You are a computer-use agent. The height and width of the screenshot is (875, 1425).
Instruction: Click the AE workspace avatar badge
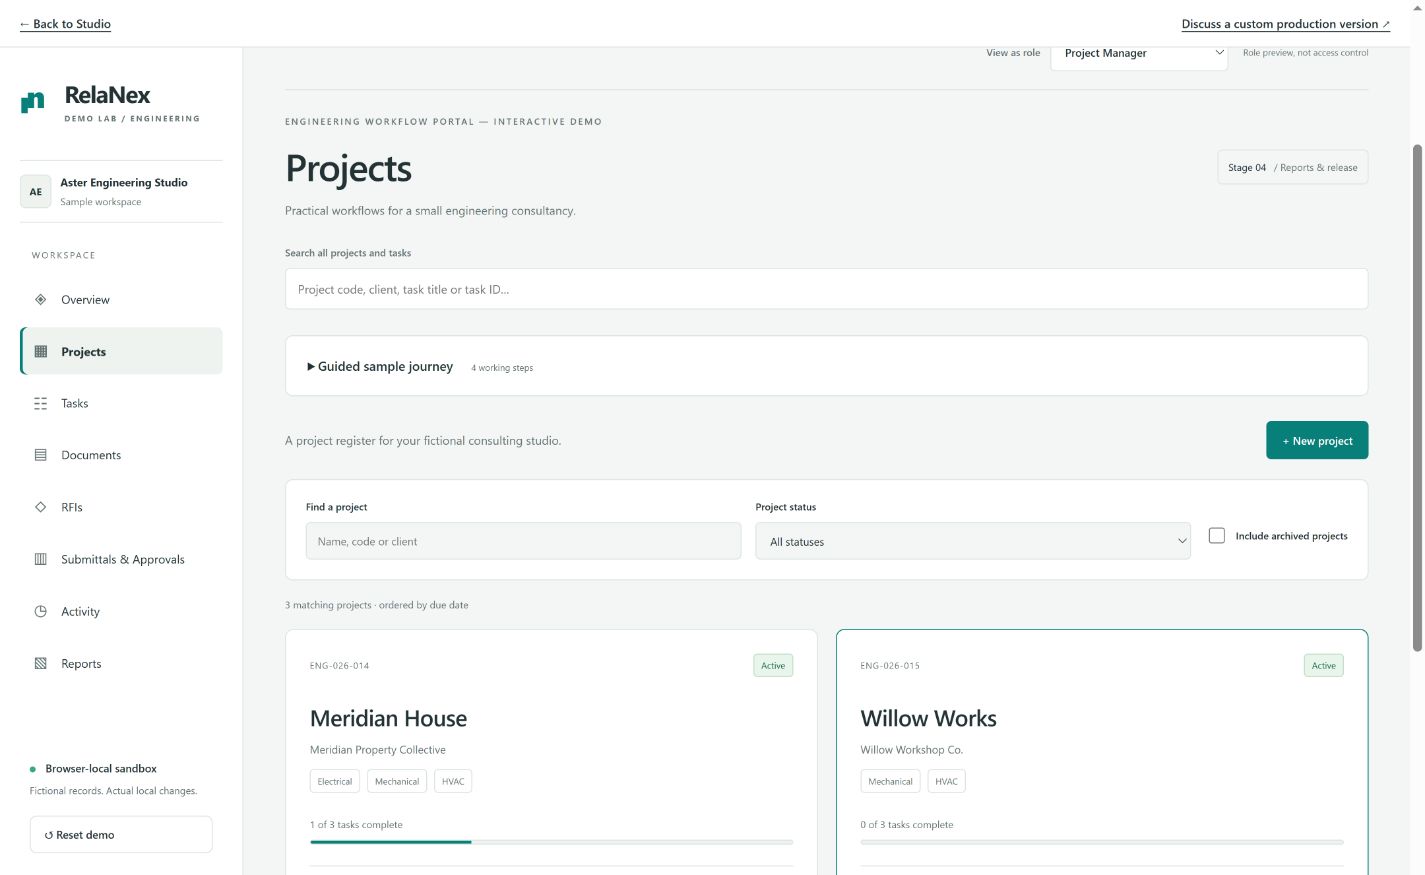pyautogui.click(x=36, y=192)
